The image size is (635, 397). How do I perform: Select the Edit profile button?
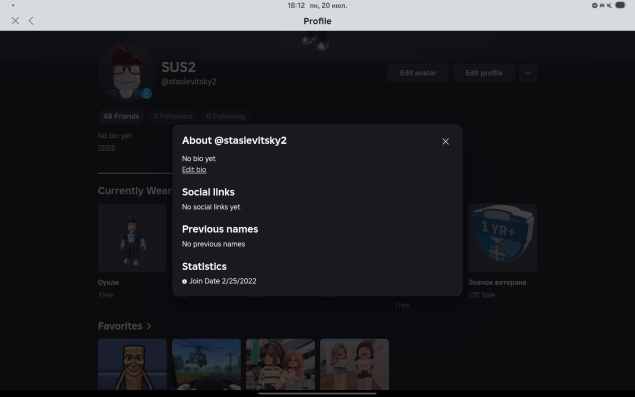tap(484, 73)
